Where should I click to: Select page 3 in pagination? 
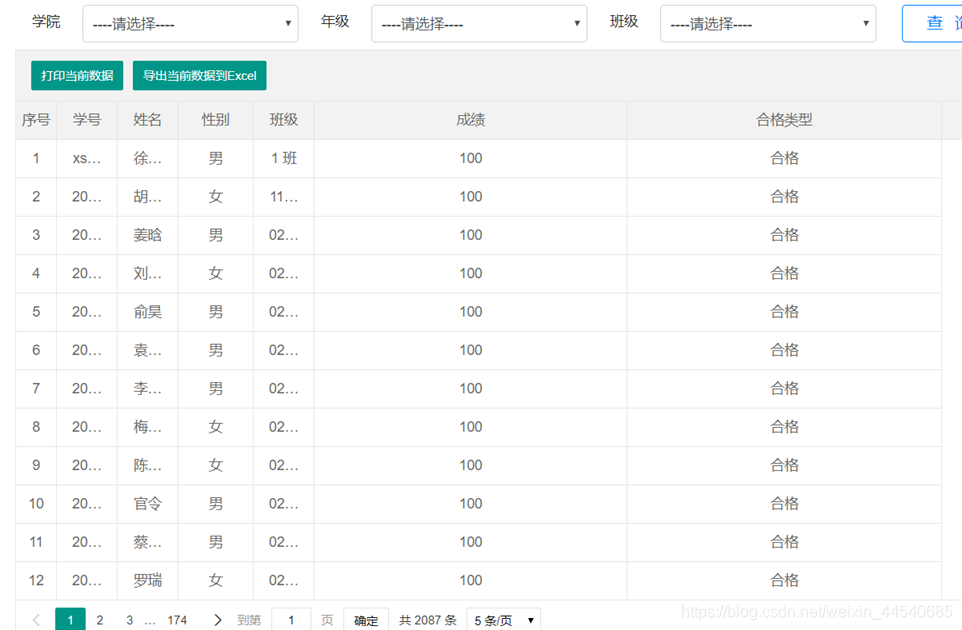pyautogui.click(x=129, y=620)
